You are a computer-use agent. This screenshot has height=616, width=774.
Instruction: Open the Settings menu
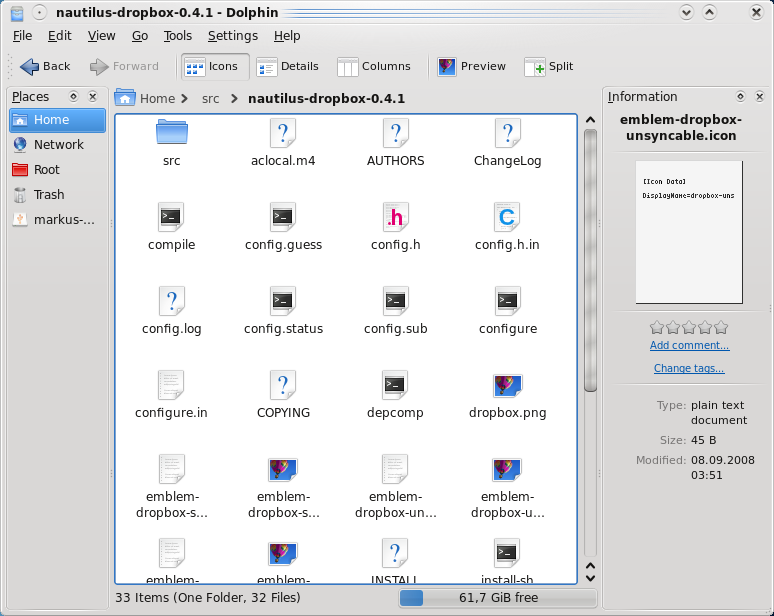click(x=232, y=36)
